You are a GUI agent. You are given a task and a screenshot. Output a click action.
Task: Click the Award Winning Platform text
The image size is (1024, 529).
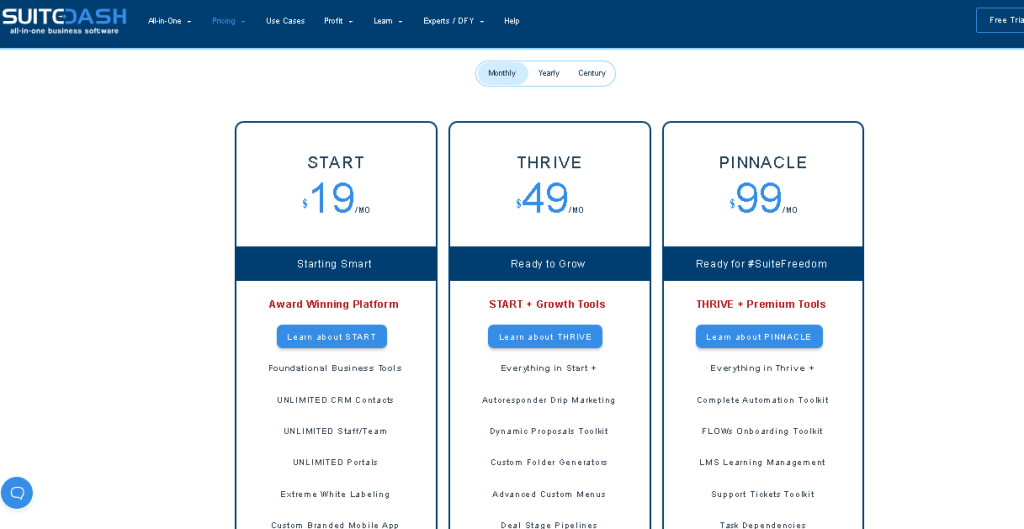point(333,304)
